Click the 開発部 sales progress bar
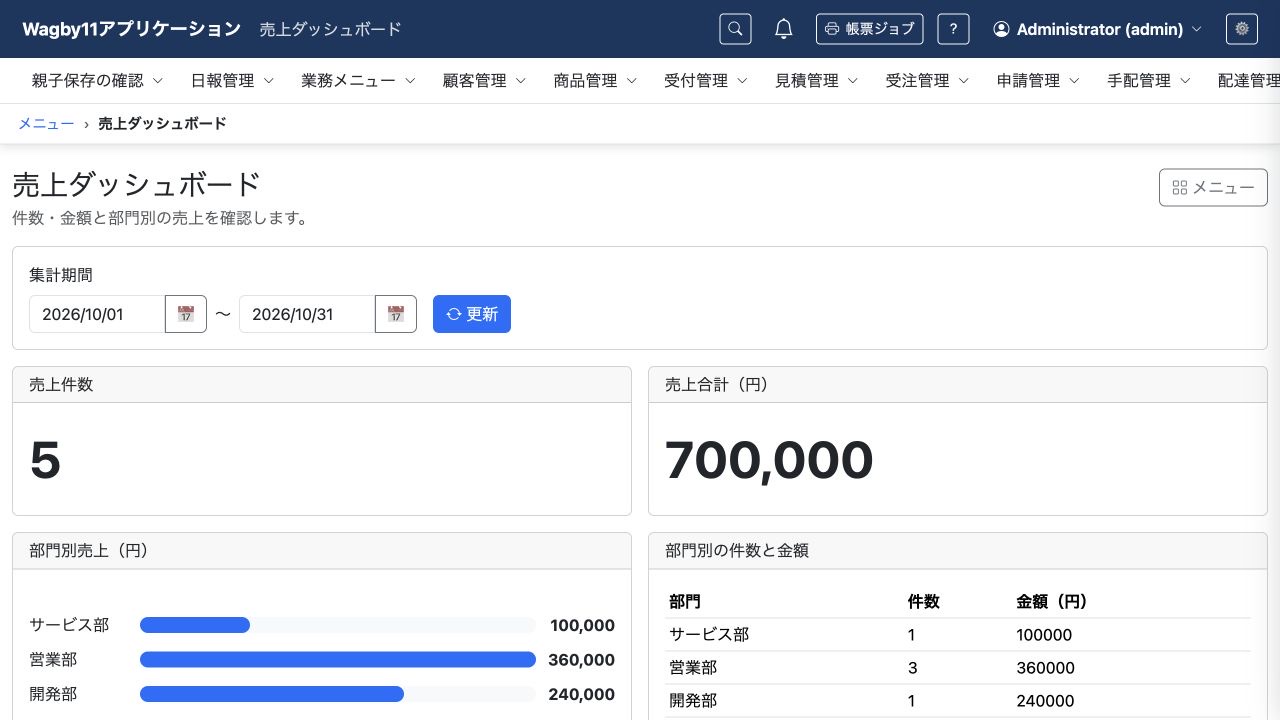The image size is (1280, 720). [338, 694]
